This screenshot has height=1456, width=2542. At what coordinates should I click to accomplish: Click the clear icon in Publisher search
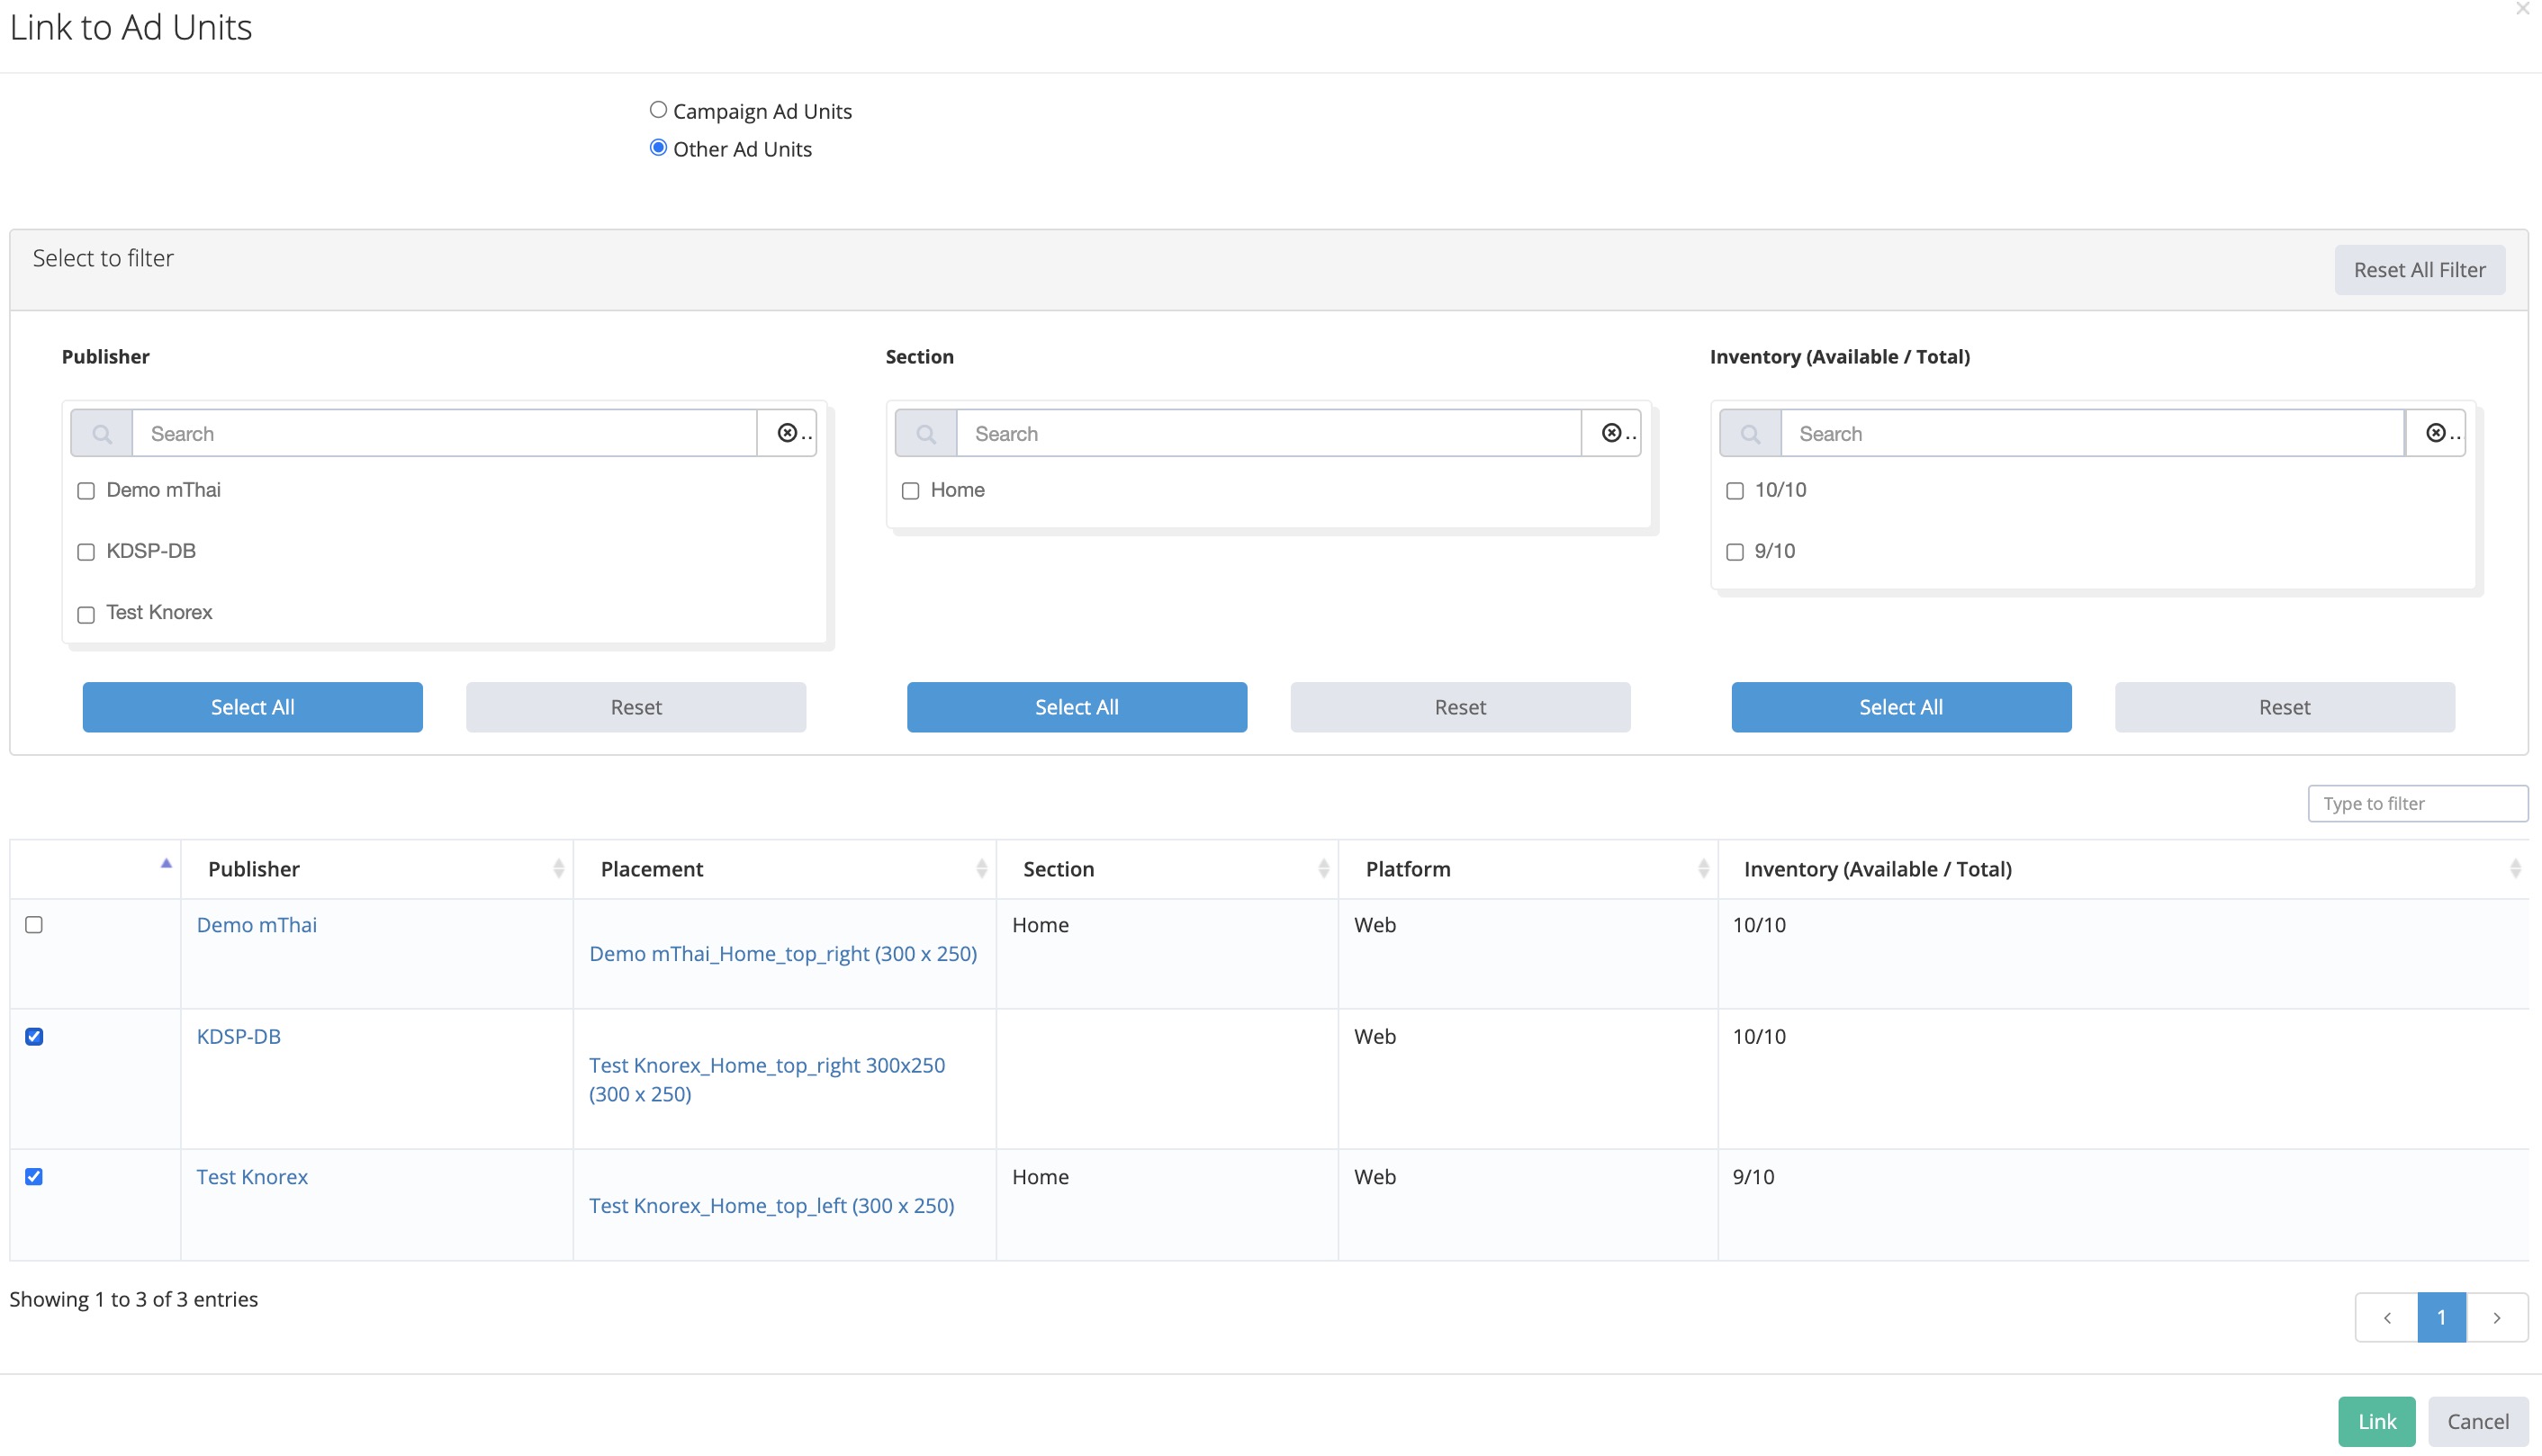787,433
